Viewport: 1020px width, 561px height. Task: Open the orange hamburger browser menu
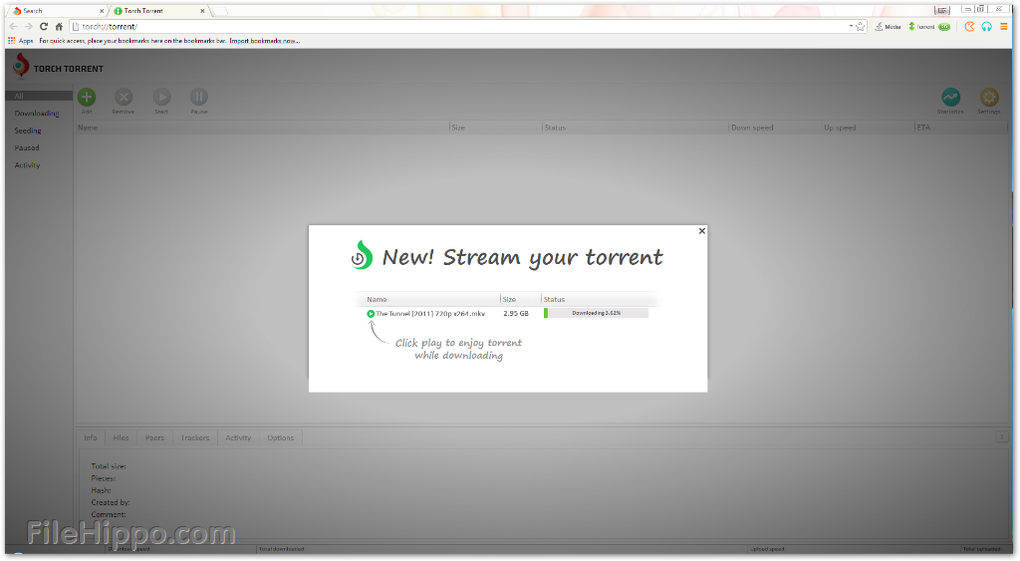coord(1004,27)
